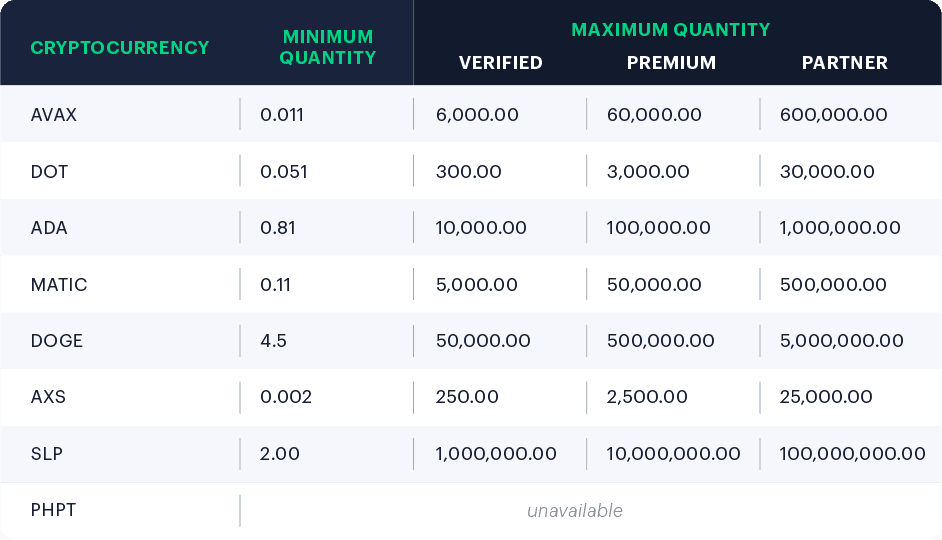Screen dimensions: 942x540
Task: Click the CRYPTOCURRENCY column header
Action: click(120, 47)
